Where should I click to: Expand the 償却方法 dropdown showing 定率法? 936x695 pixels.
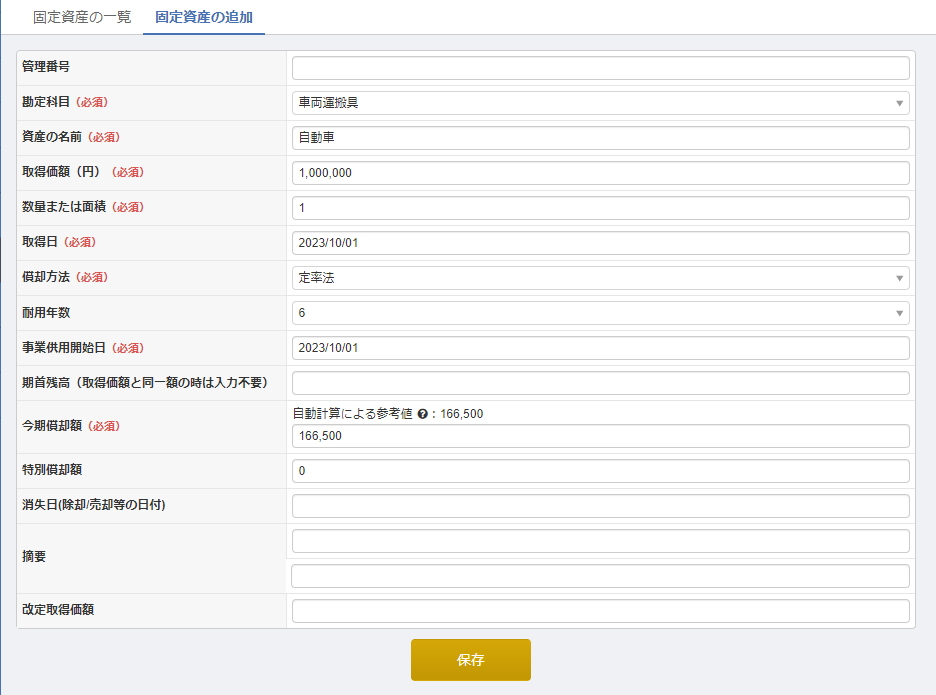point(600,278)
